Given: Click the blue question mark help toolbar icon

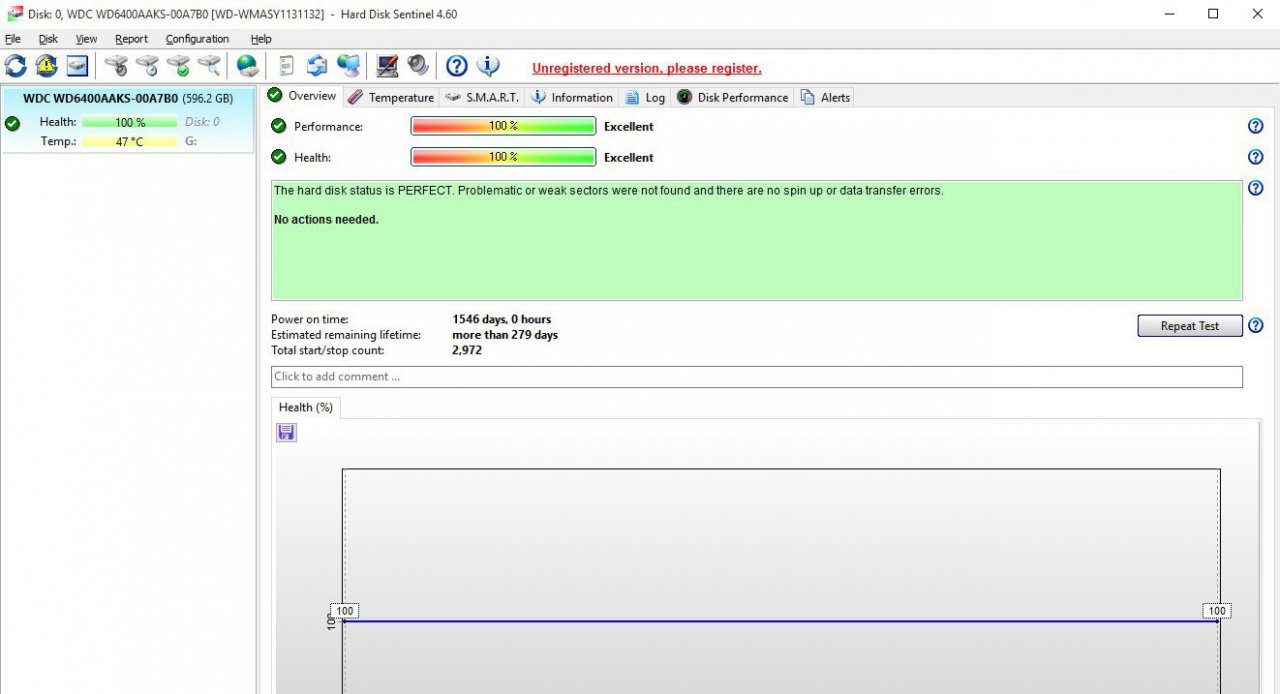Looking at the screenshot, I should 457,66.
